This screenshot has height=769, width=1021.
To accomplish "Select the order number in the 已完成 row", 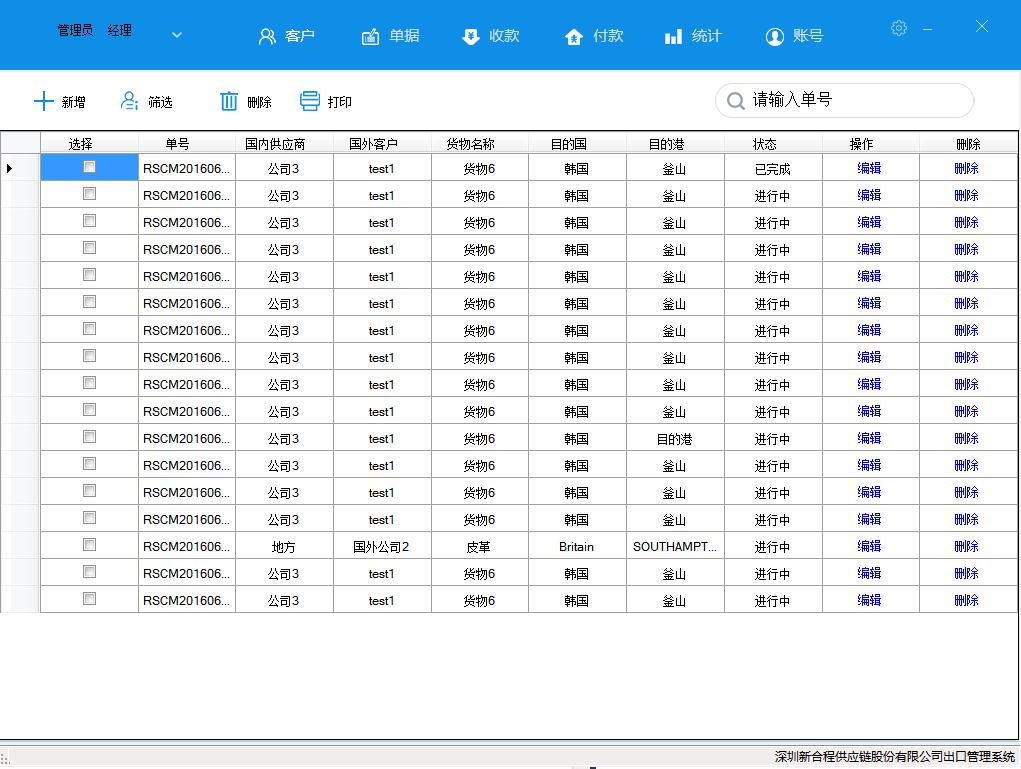I will (x=187, y=168).
